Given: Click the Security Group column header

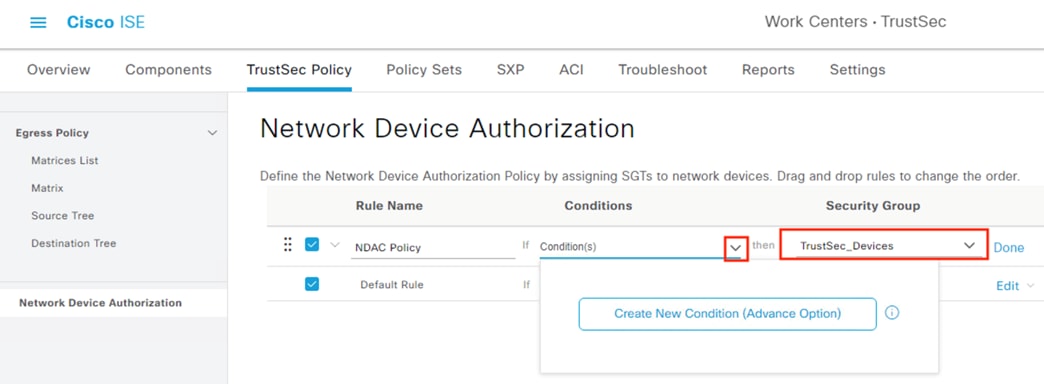Looking at the screenshot, I should click(873, 206).
